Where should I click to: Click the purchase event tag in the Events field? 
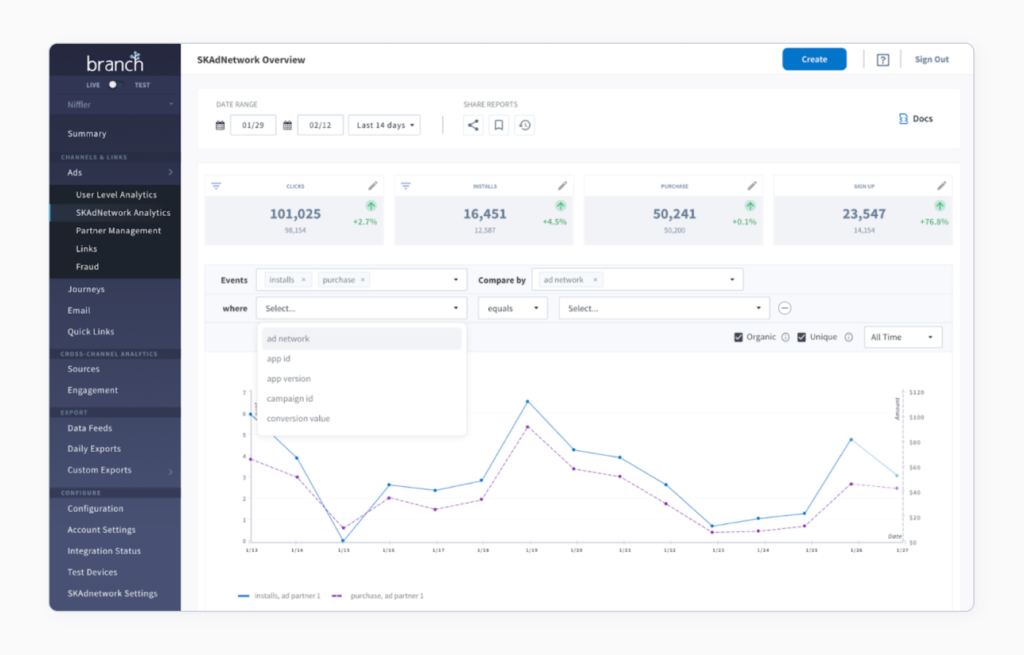point(338,279)
